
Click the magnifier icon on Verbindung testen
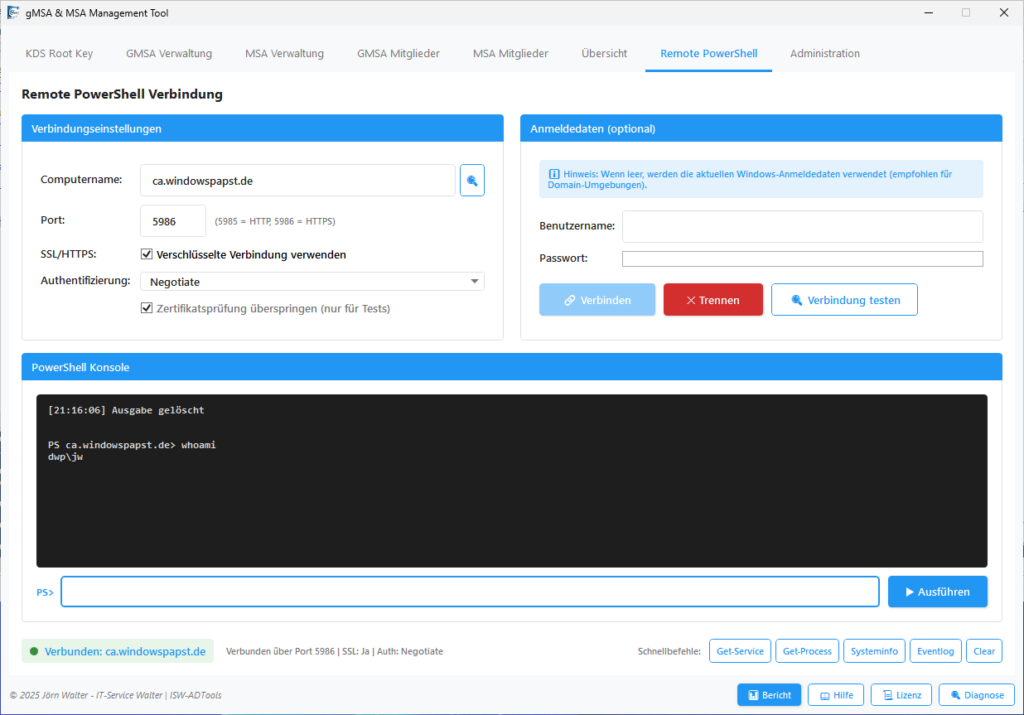pyautogui.click(x=800, y=299)
